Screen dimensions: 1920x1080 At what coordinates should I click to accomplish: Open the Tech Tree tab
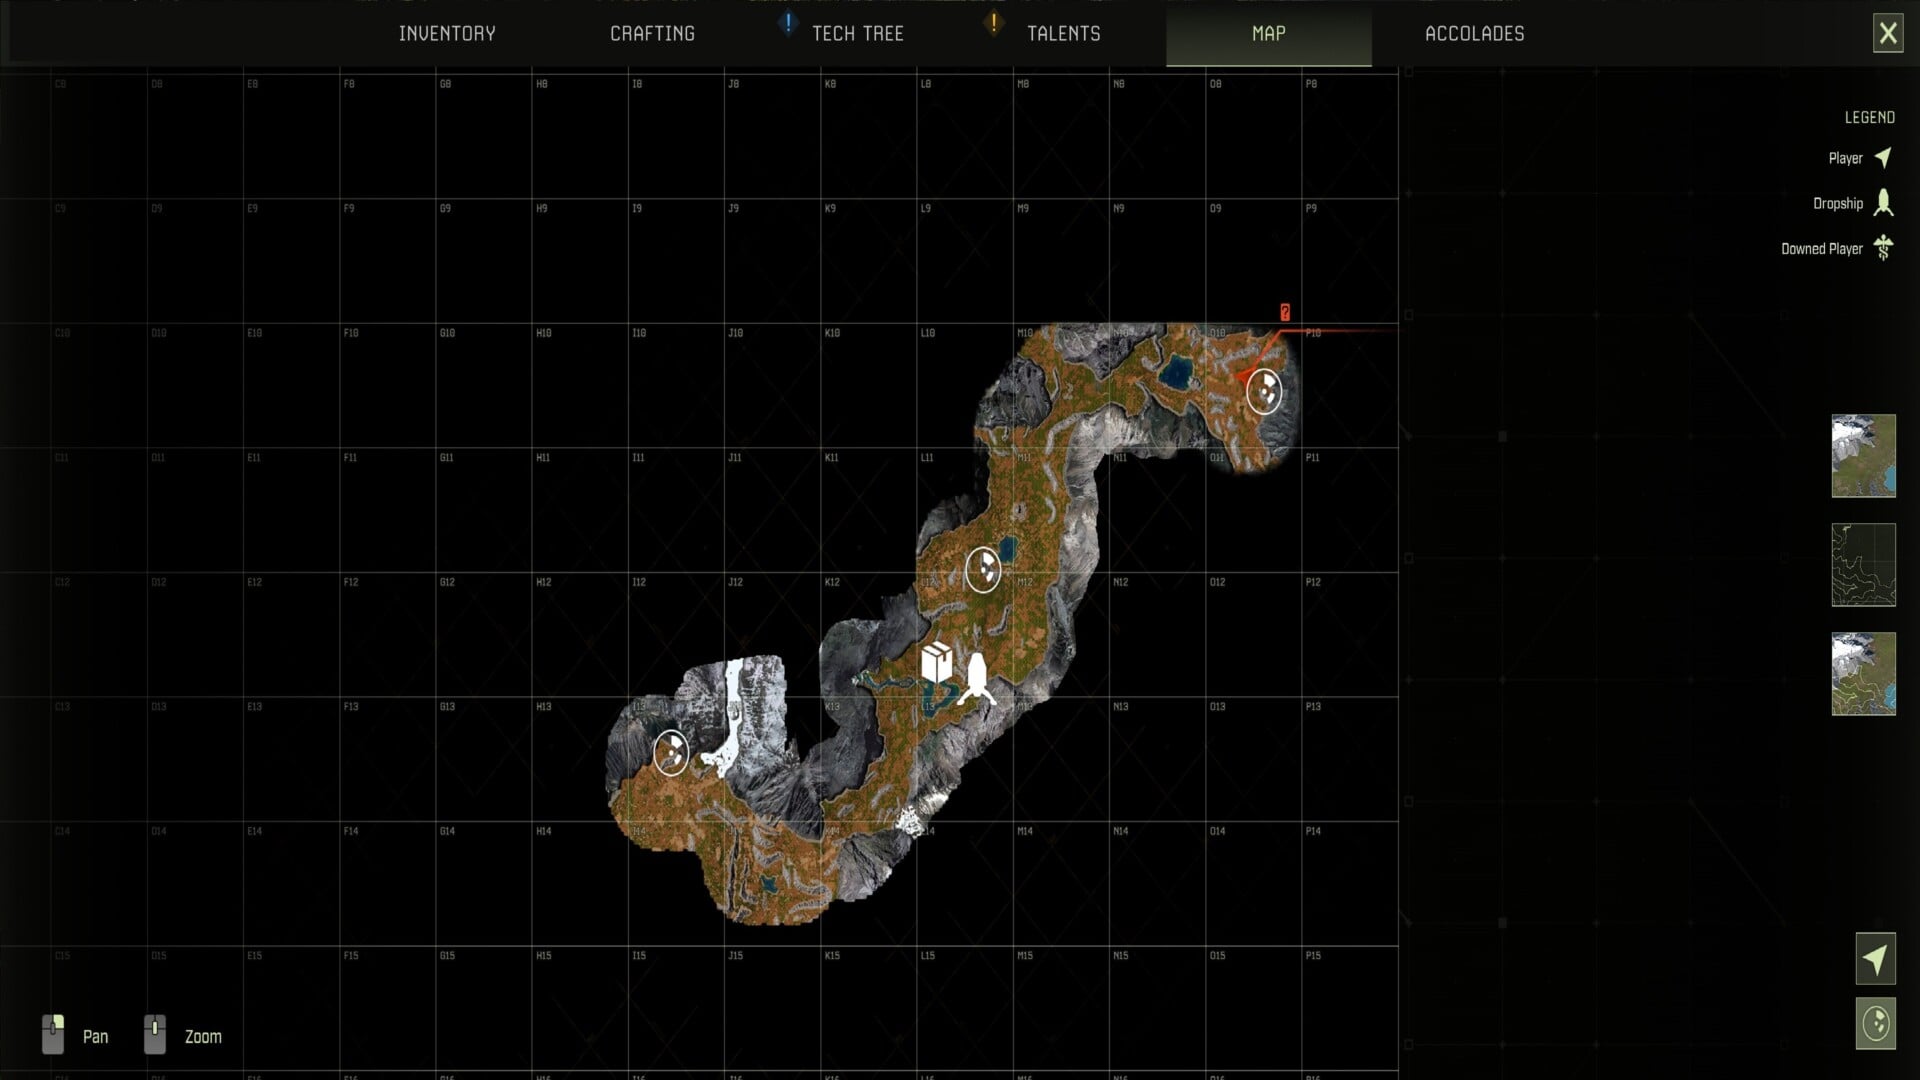(x=857, y=34)
